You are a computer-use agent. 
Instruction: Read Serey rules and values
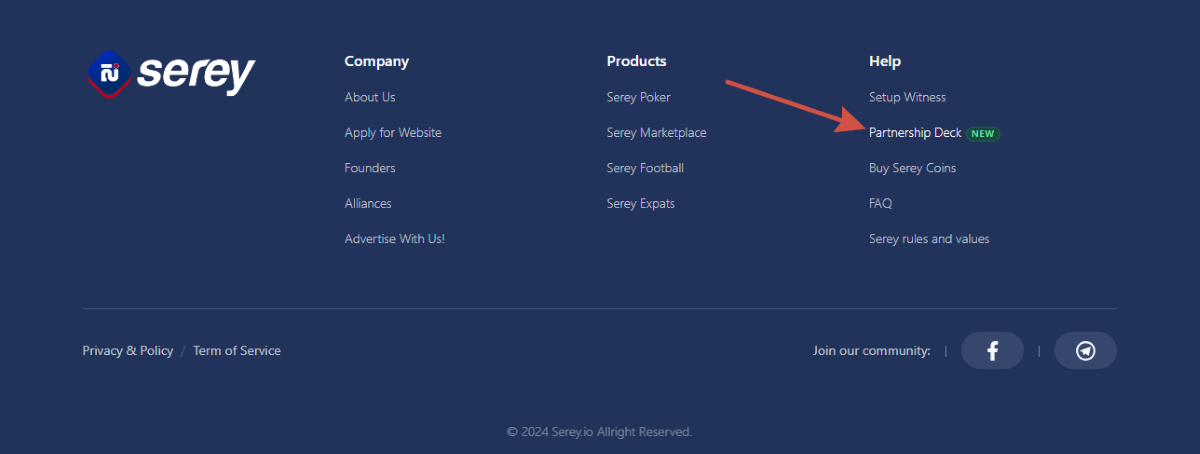[x=929, y=239]
